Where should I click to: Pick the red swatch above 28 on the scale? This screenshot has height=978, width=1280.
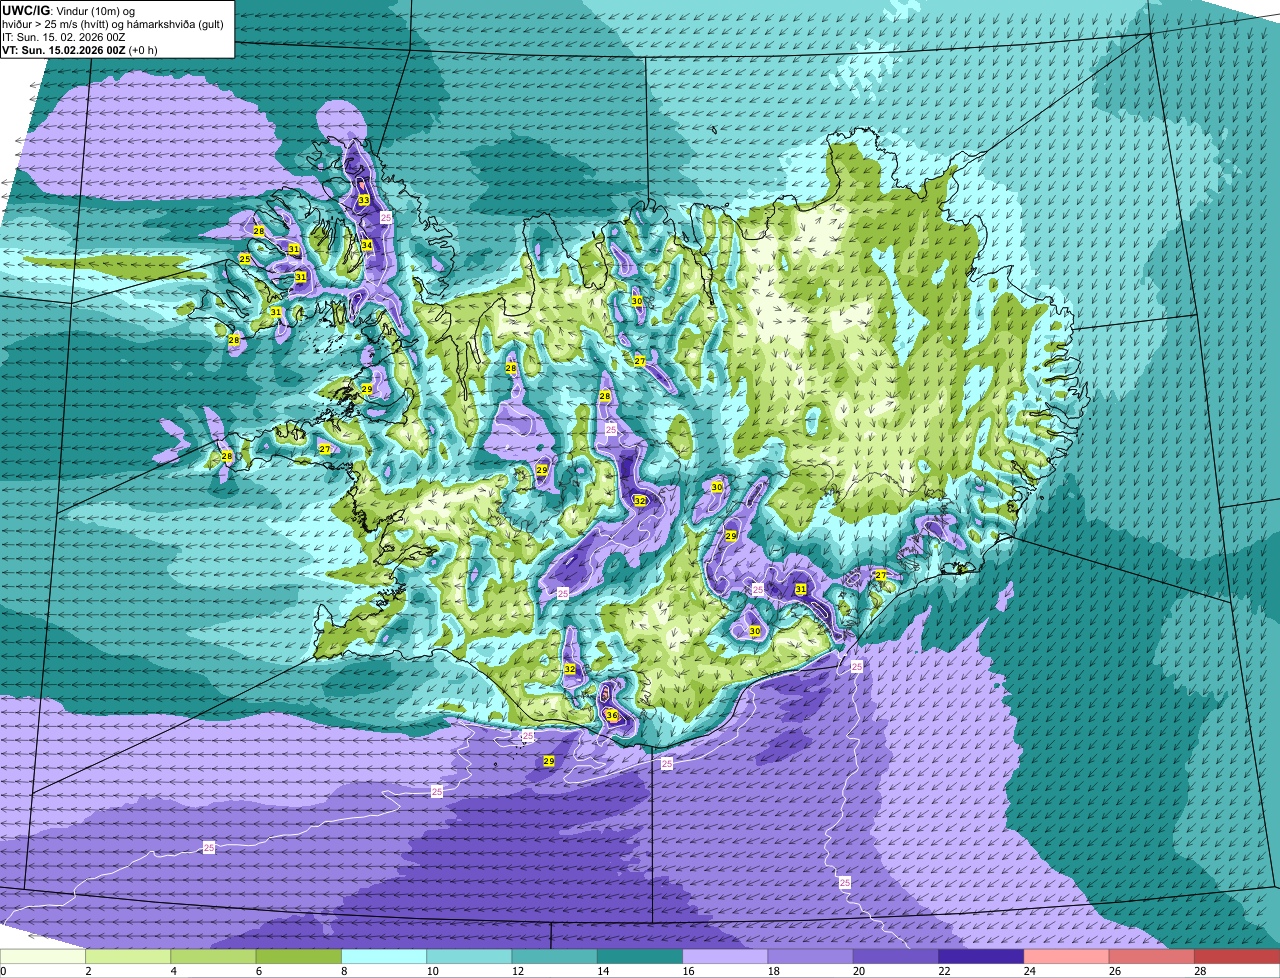click(1237, 956)
